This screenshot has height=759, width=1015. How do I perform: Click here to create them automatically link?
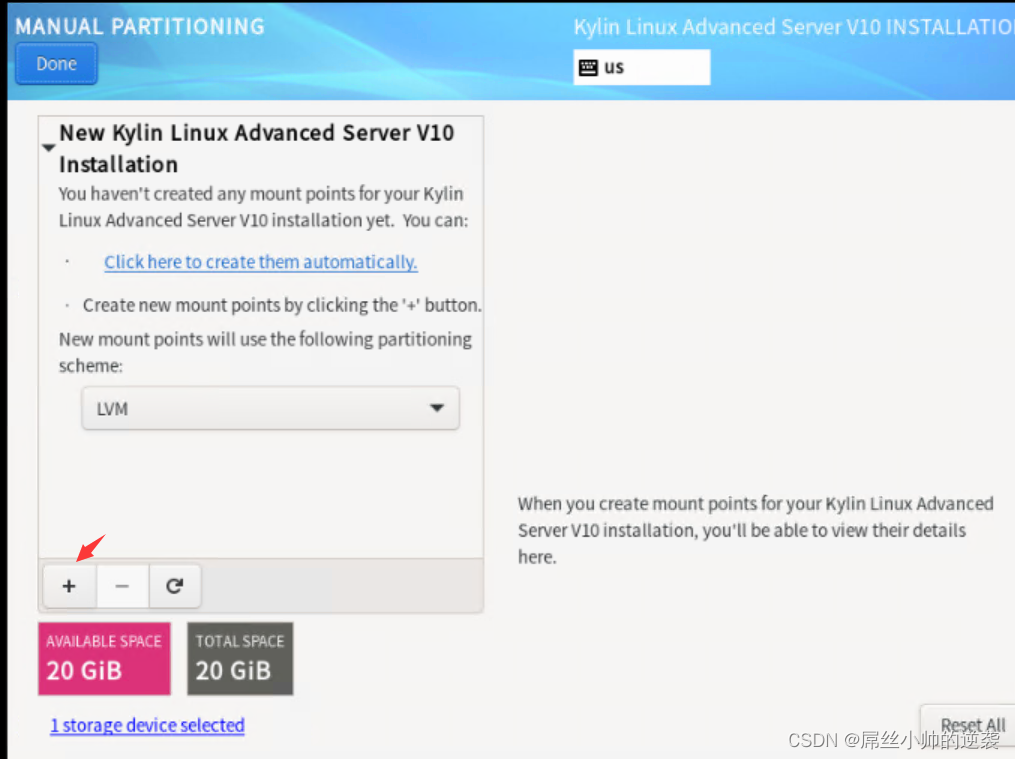tap(261, 262)
